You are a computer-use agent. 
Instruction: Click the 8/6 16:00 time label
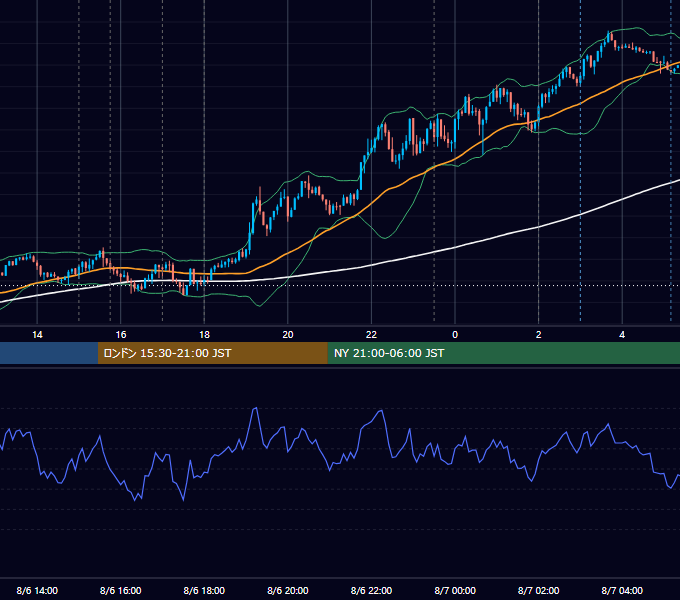tap(121, 590)
